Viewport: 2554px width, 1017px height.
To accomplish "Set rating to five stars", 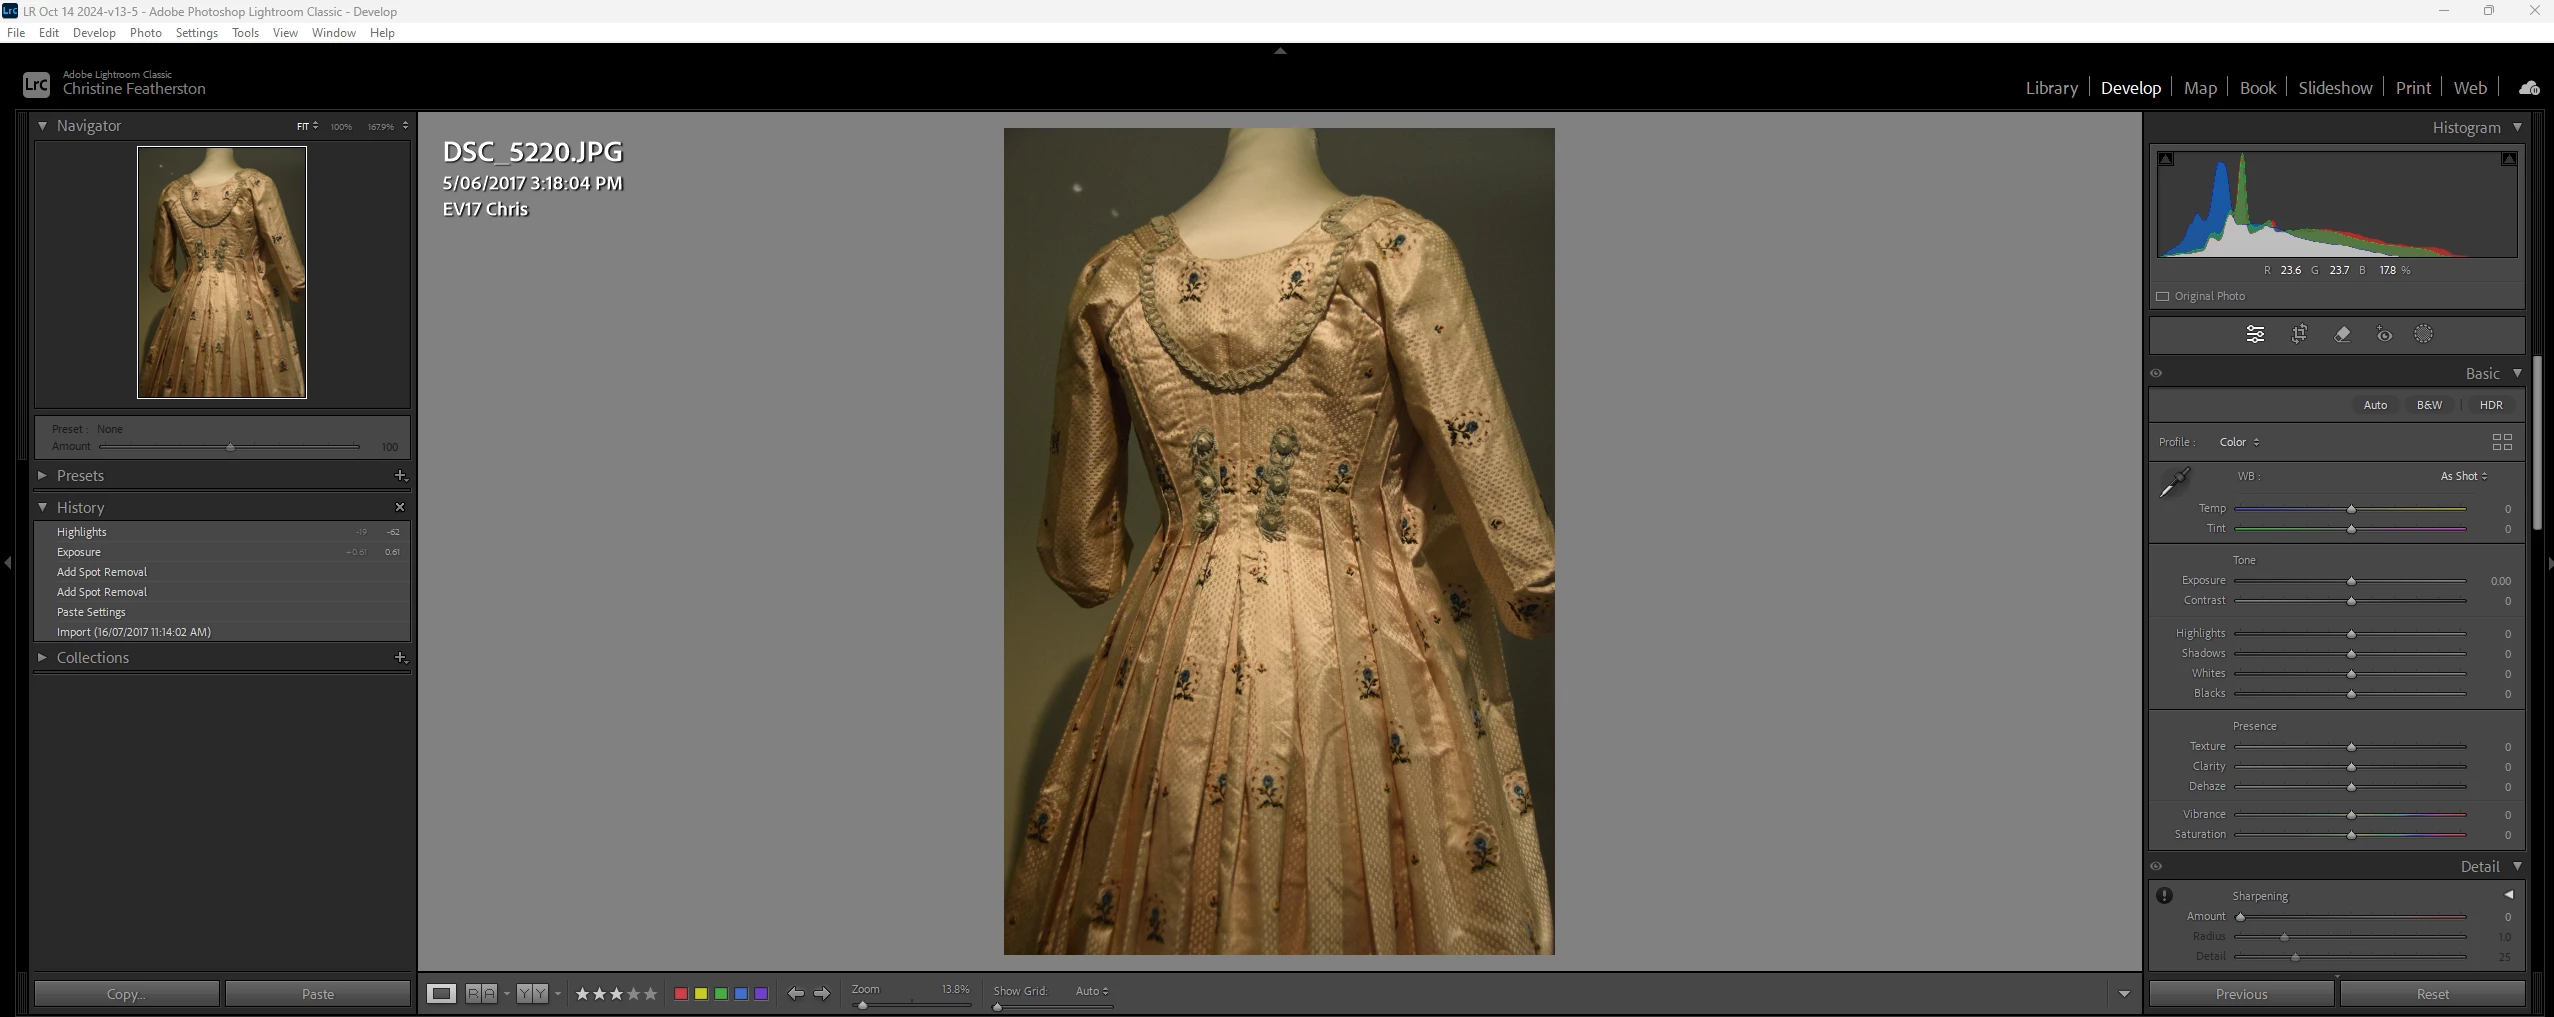I will point(651,994).
